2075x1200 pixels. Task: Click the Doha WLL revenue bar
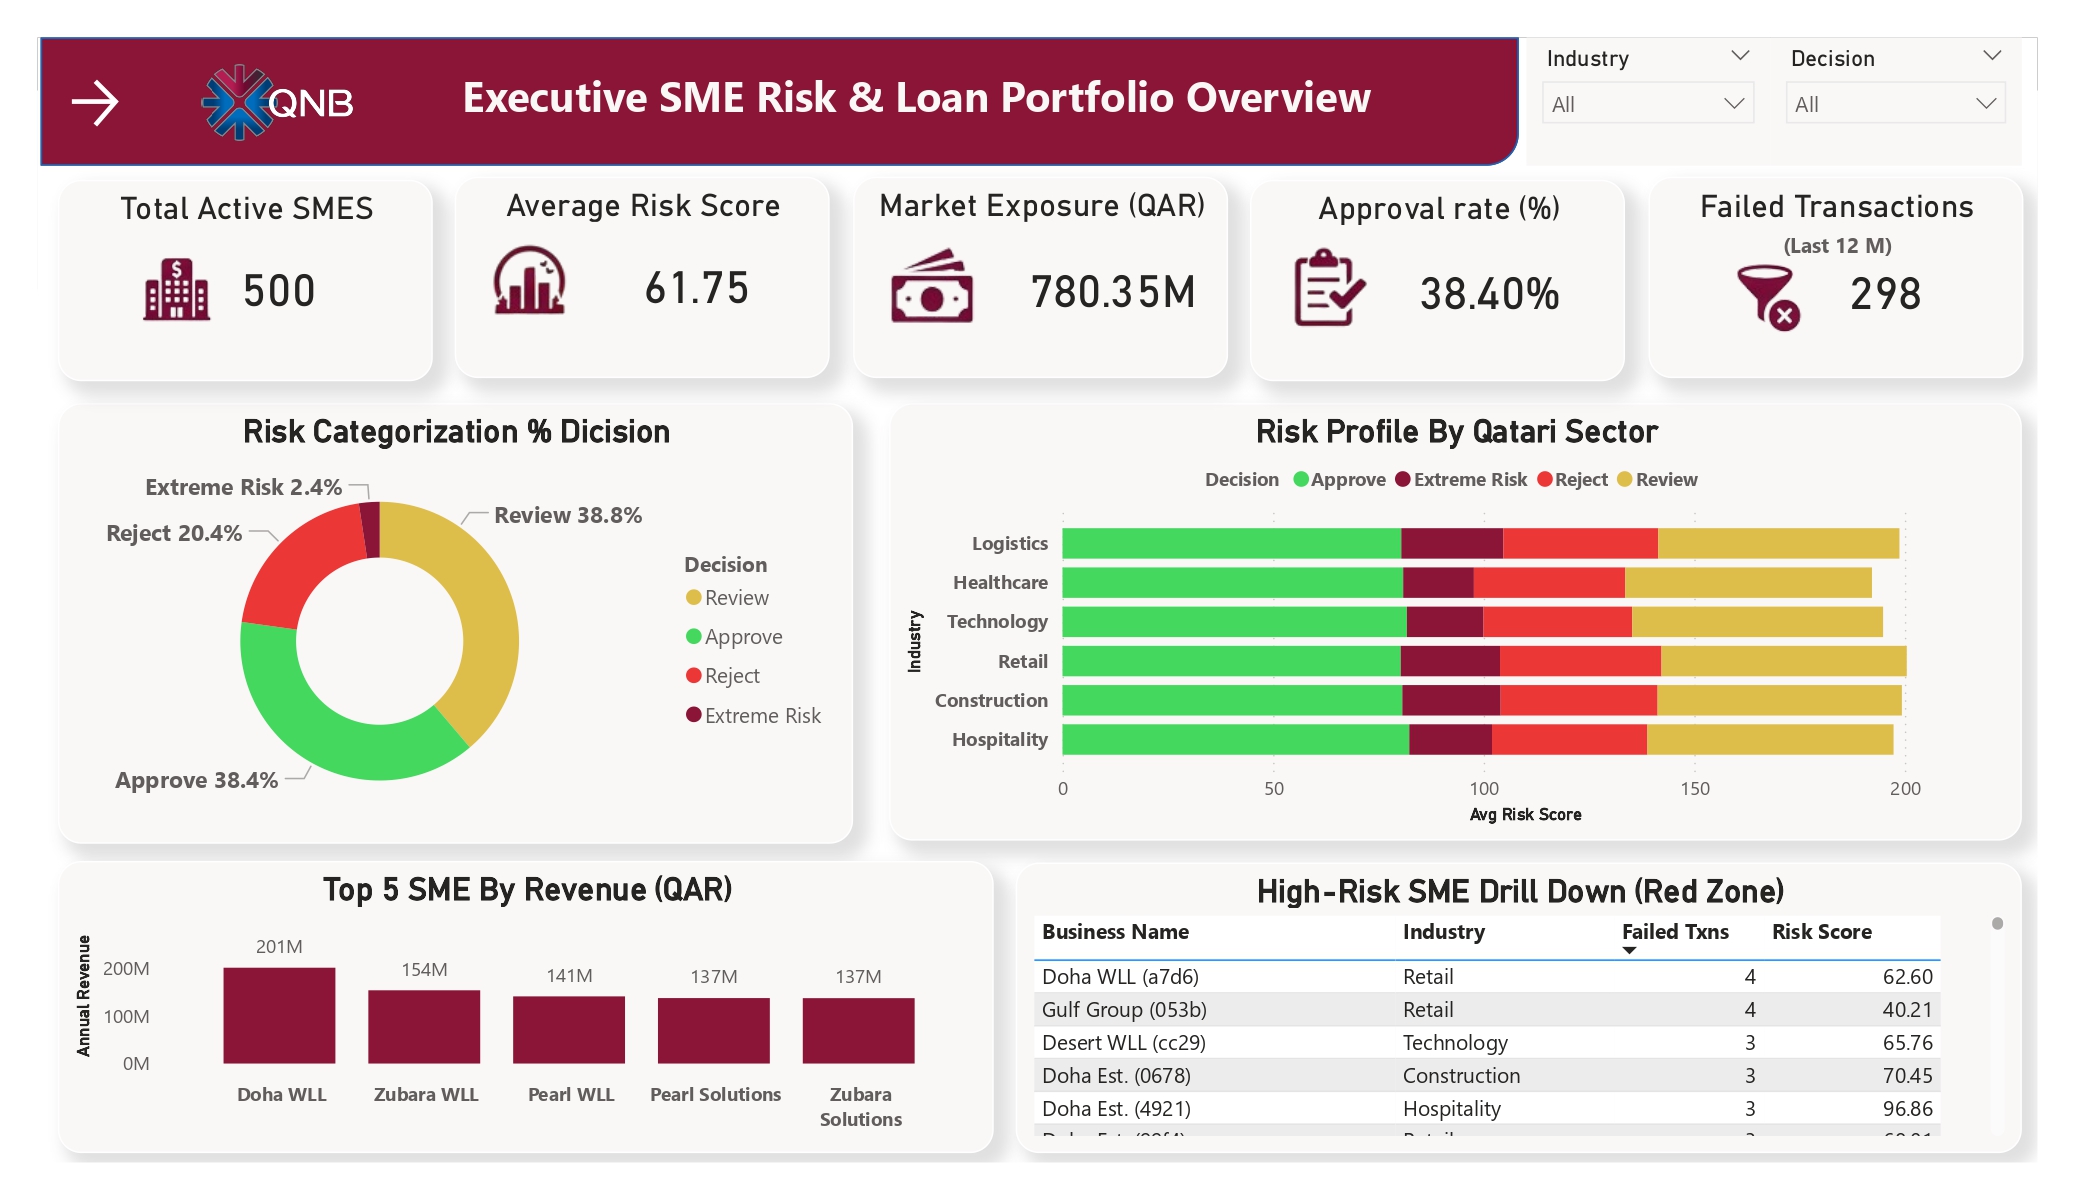pyautogui.click(x=279, y=1015)
